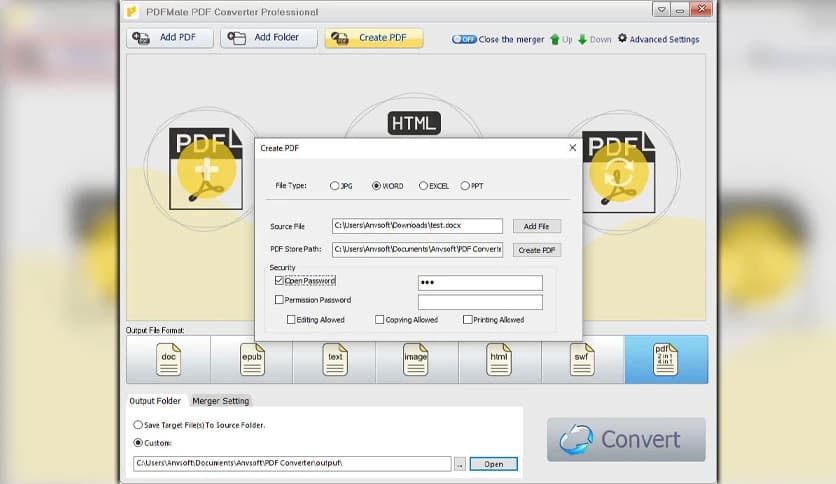Check Copying Allowed option

380,319
